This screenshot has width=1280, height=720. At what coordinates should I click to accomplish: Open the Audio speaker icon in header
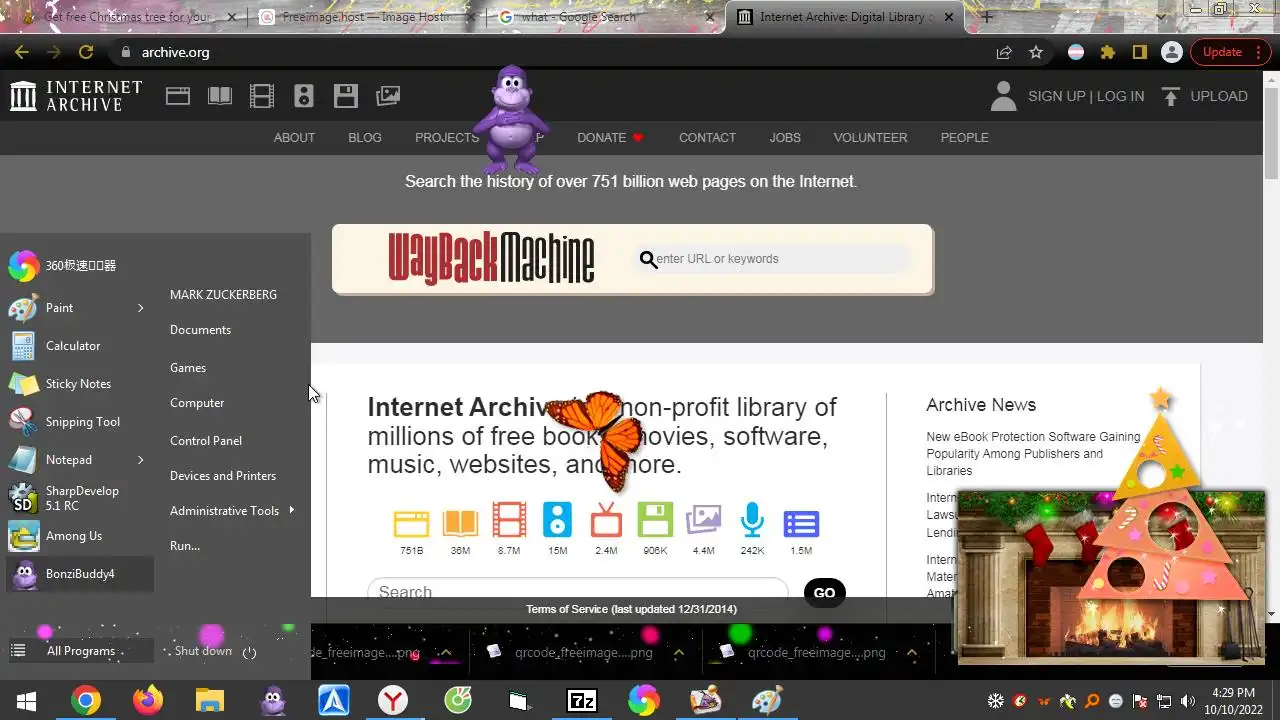[x=304, y=96]
